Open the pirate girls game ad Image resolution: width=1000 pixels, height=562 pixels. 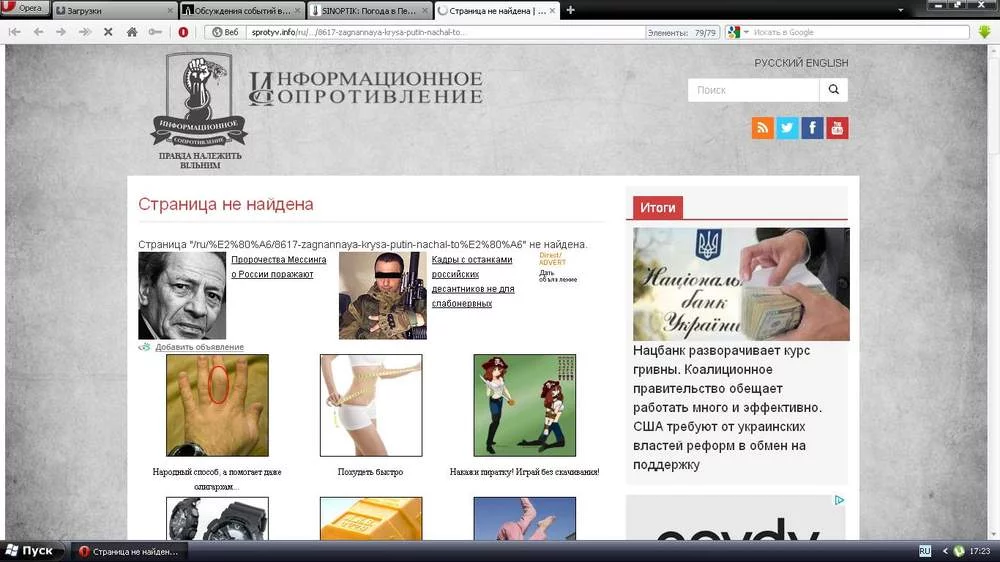[524, 405]
